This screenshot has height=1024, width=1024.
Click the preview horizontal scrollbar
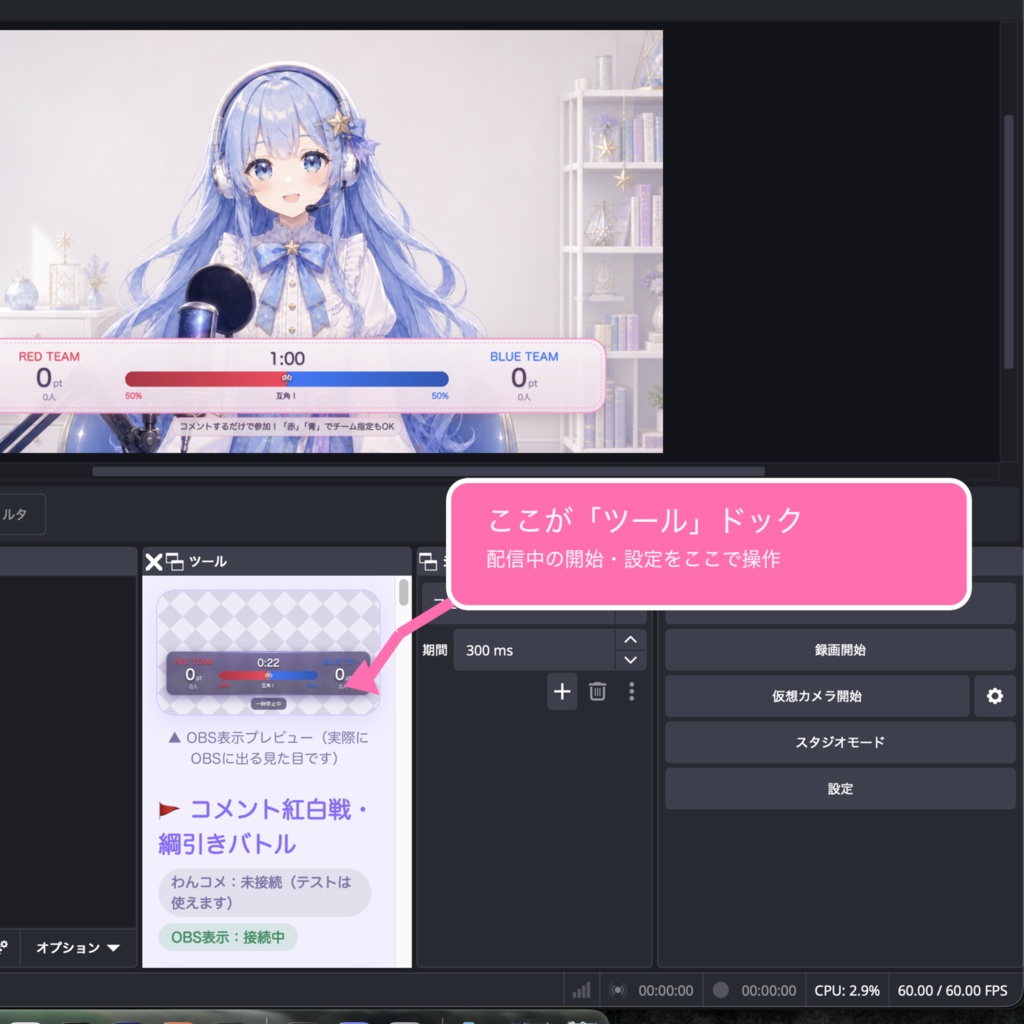point(428,472)
